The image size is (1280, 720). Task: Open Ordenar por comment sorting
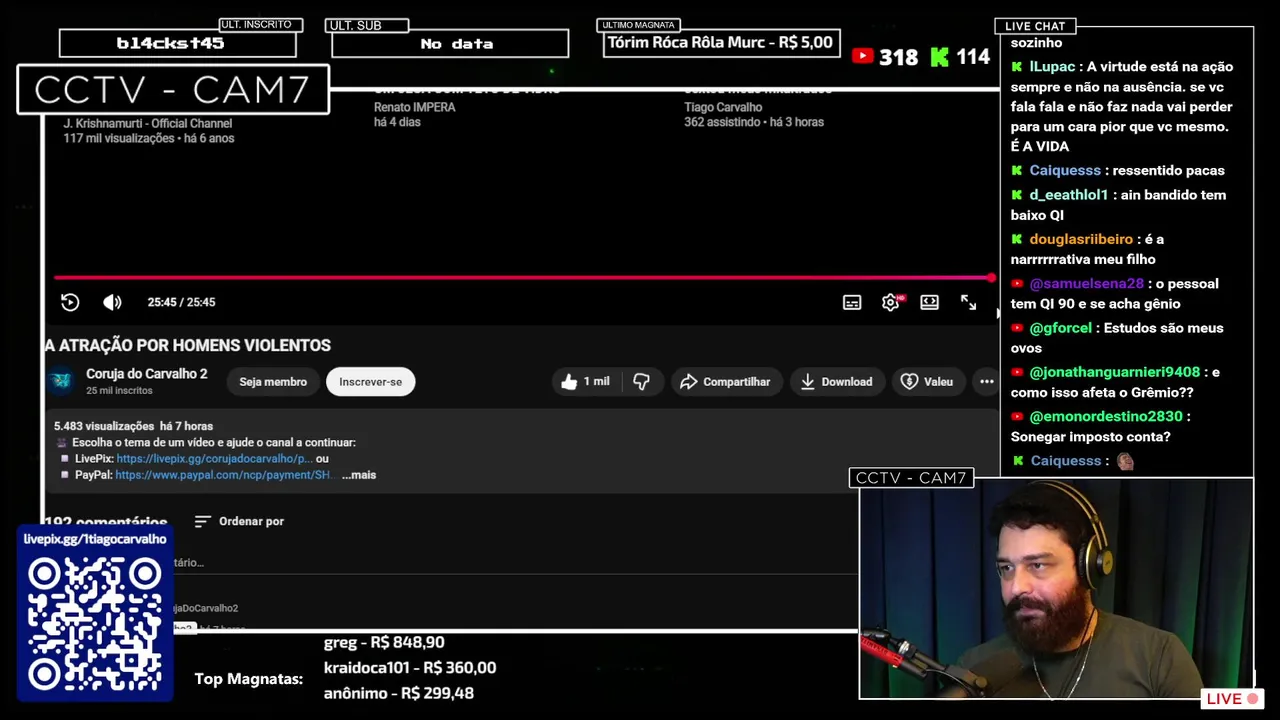tap(239, 521)
